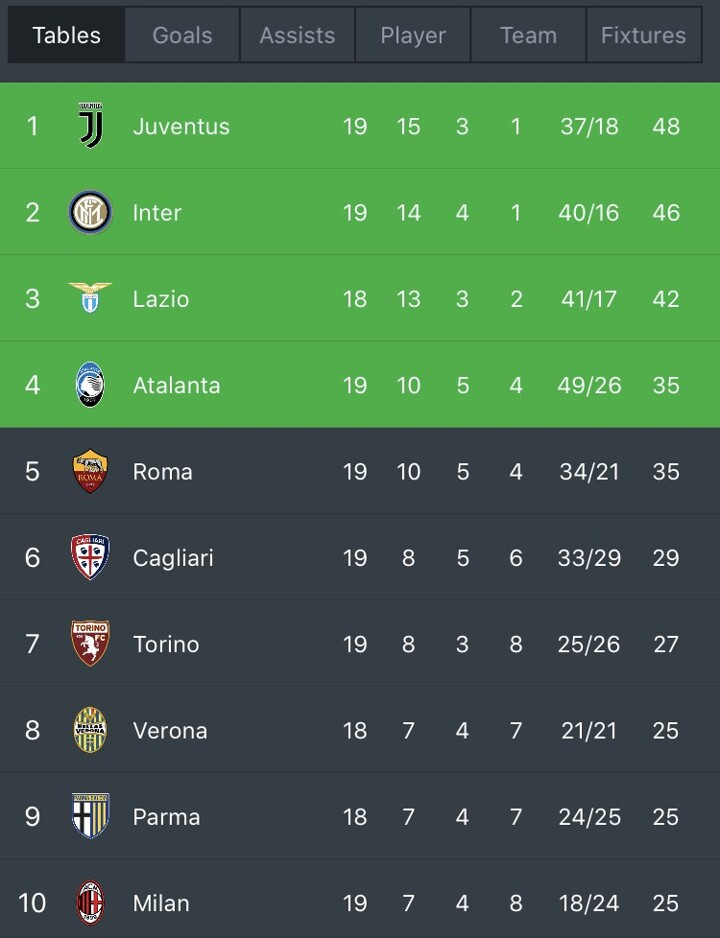Show the Fixtures tab
This screenshot has width=720, height=938.
pyautogui.click(x=643, y=35)
